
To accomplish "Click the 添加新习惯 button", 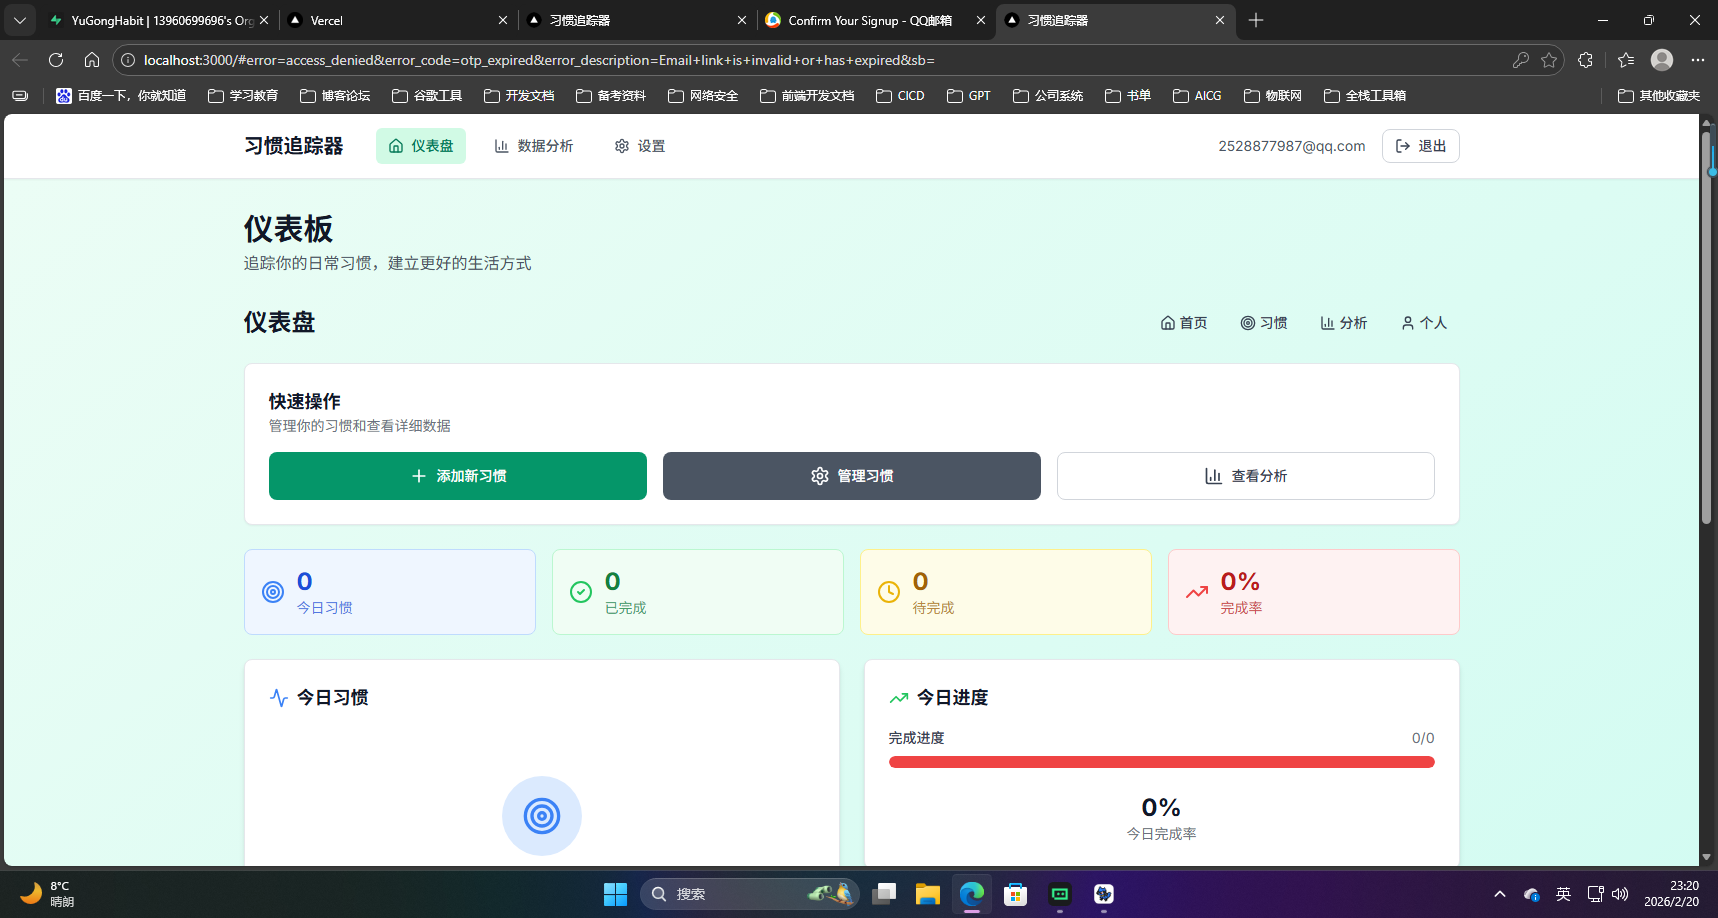I will pos(457,476).
